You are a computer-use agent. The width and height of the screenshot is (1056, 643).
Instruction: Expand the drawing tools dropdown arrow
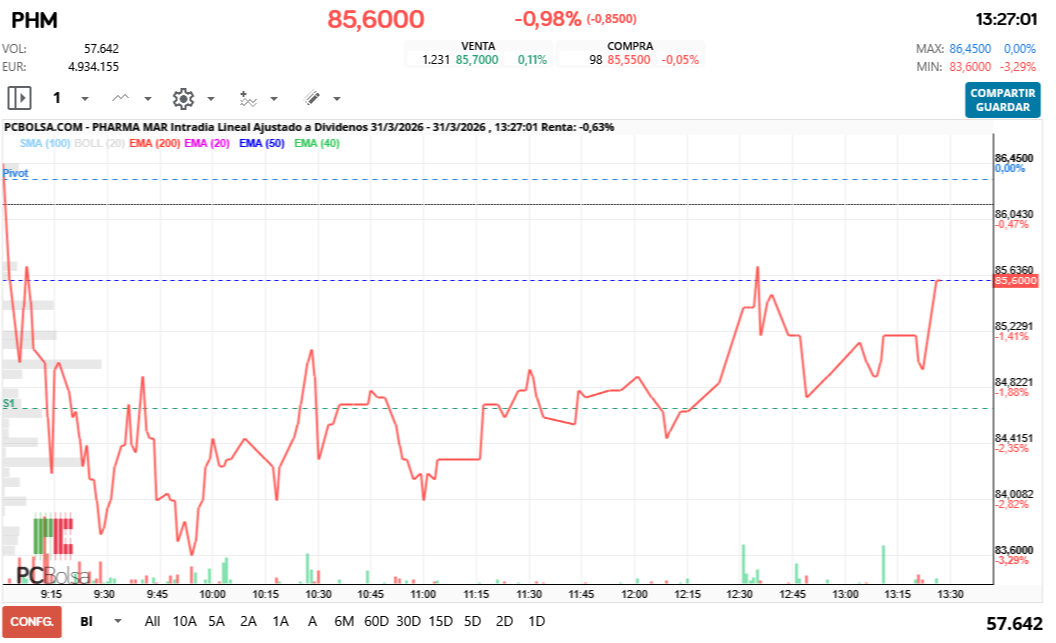click(337, 99)
